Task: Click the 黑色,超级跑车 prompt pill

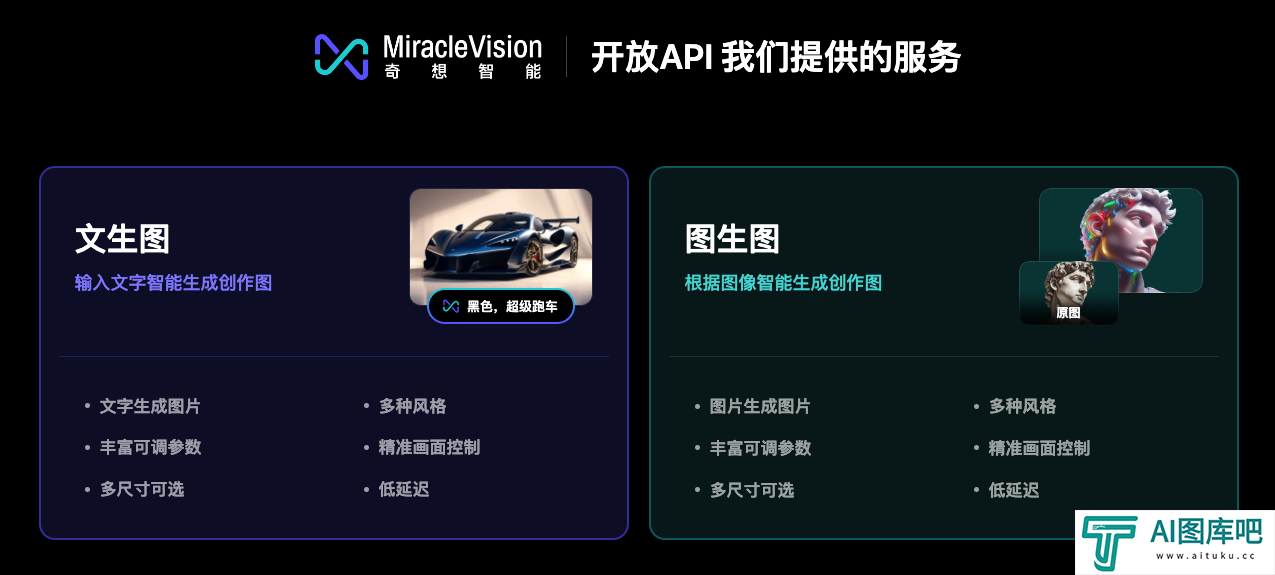Action: coord(501,306)
